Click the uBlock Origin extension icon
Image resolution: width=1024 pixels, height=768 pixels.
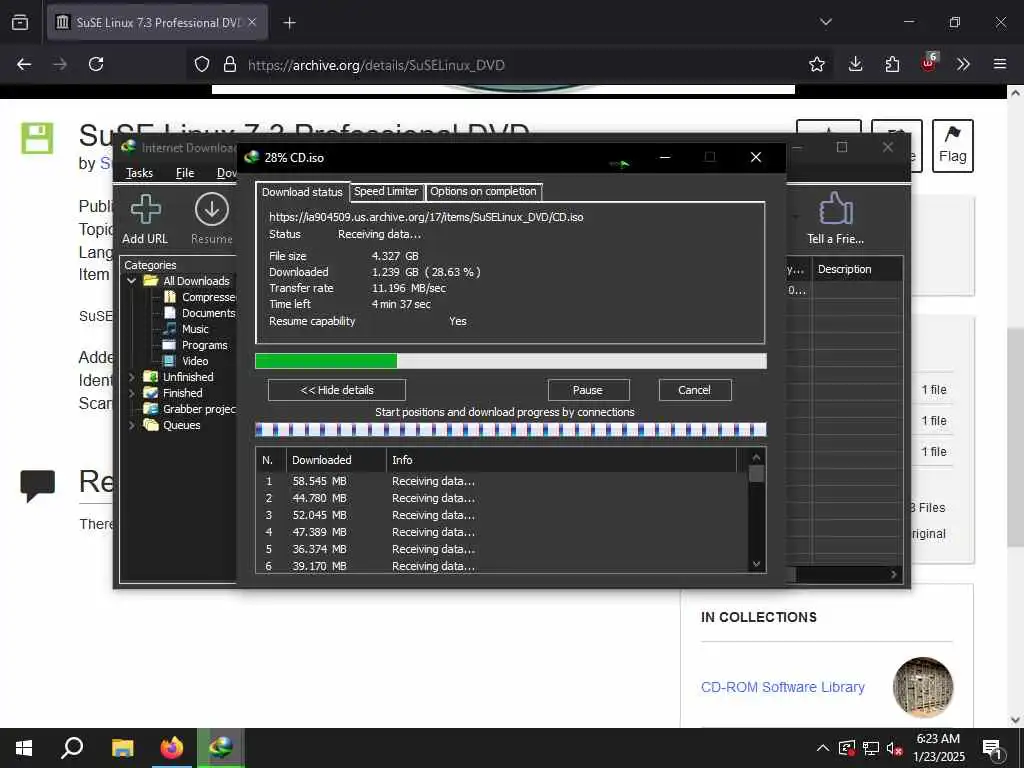click(929, 63)
